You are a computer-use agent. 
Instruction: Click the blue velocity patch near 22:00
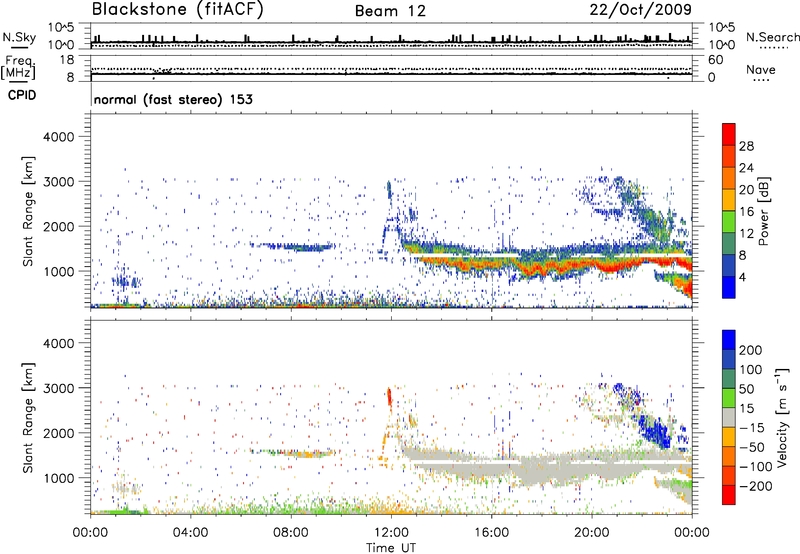653,429
